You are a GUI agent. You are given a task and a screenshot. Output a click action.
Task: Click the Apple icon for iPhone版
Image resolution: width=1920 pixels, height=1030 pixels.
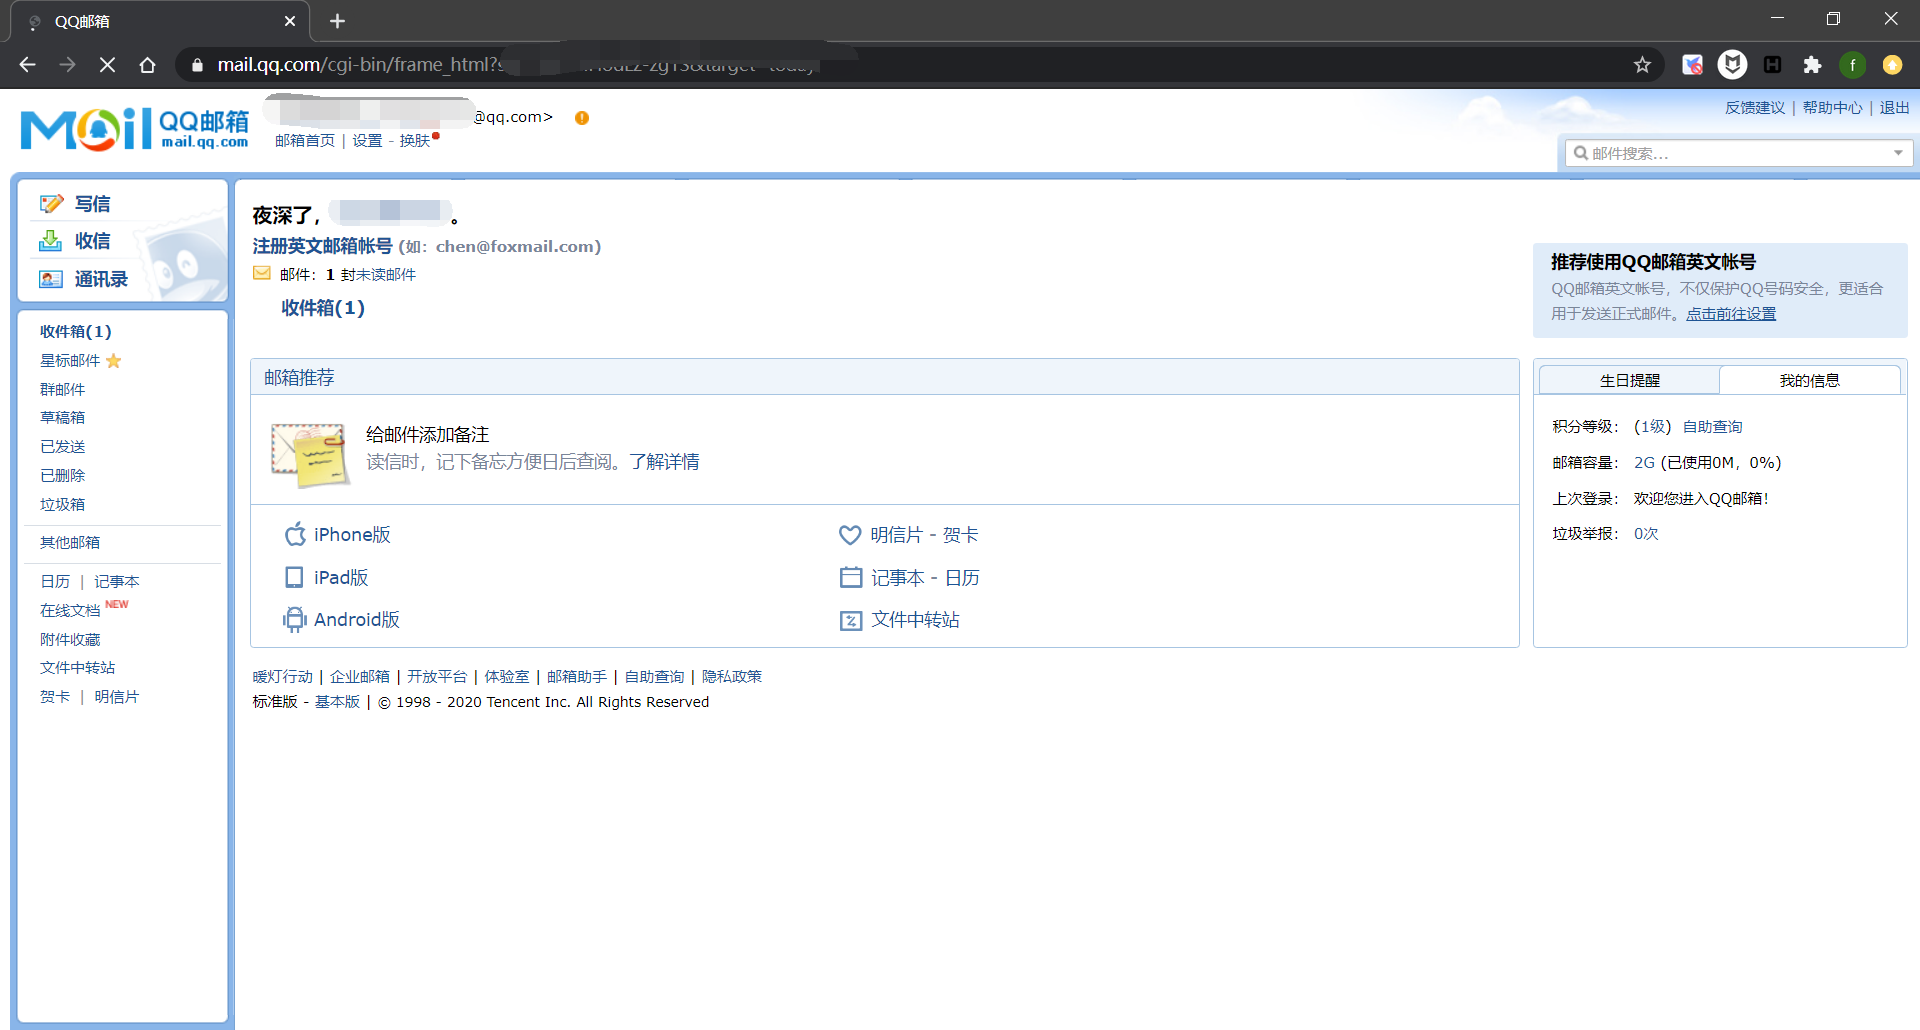click(295, 534)
